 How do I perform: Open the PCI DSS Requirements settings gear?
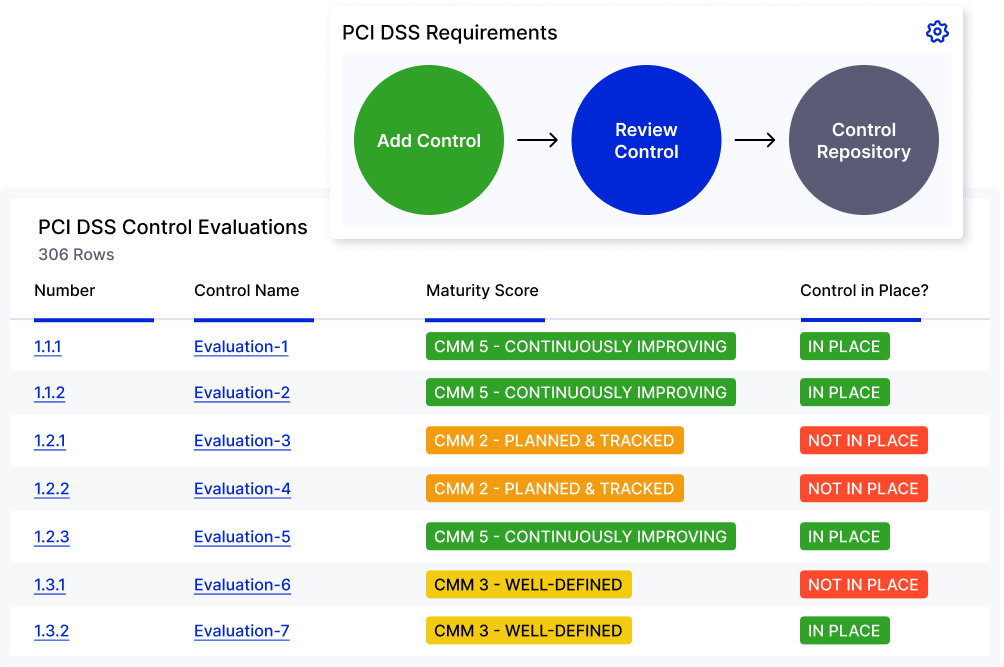[x=937, y=31]
